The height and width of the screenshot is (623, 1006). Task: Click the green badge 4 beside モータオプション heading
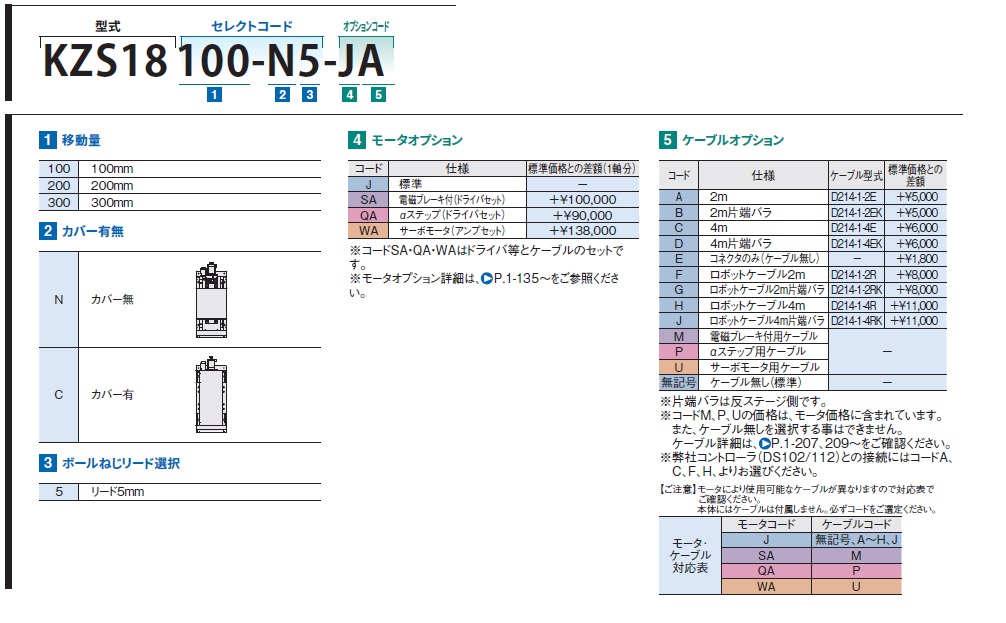tap(356, 141)
